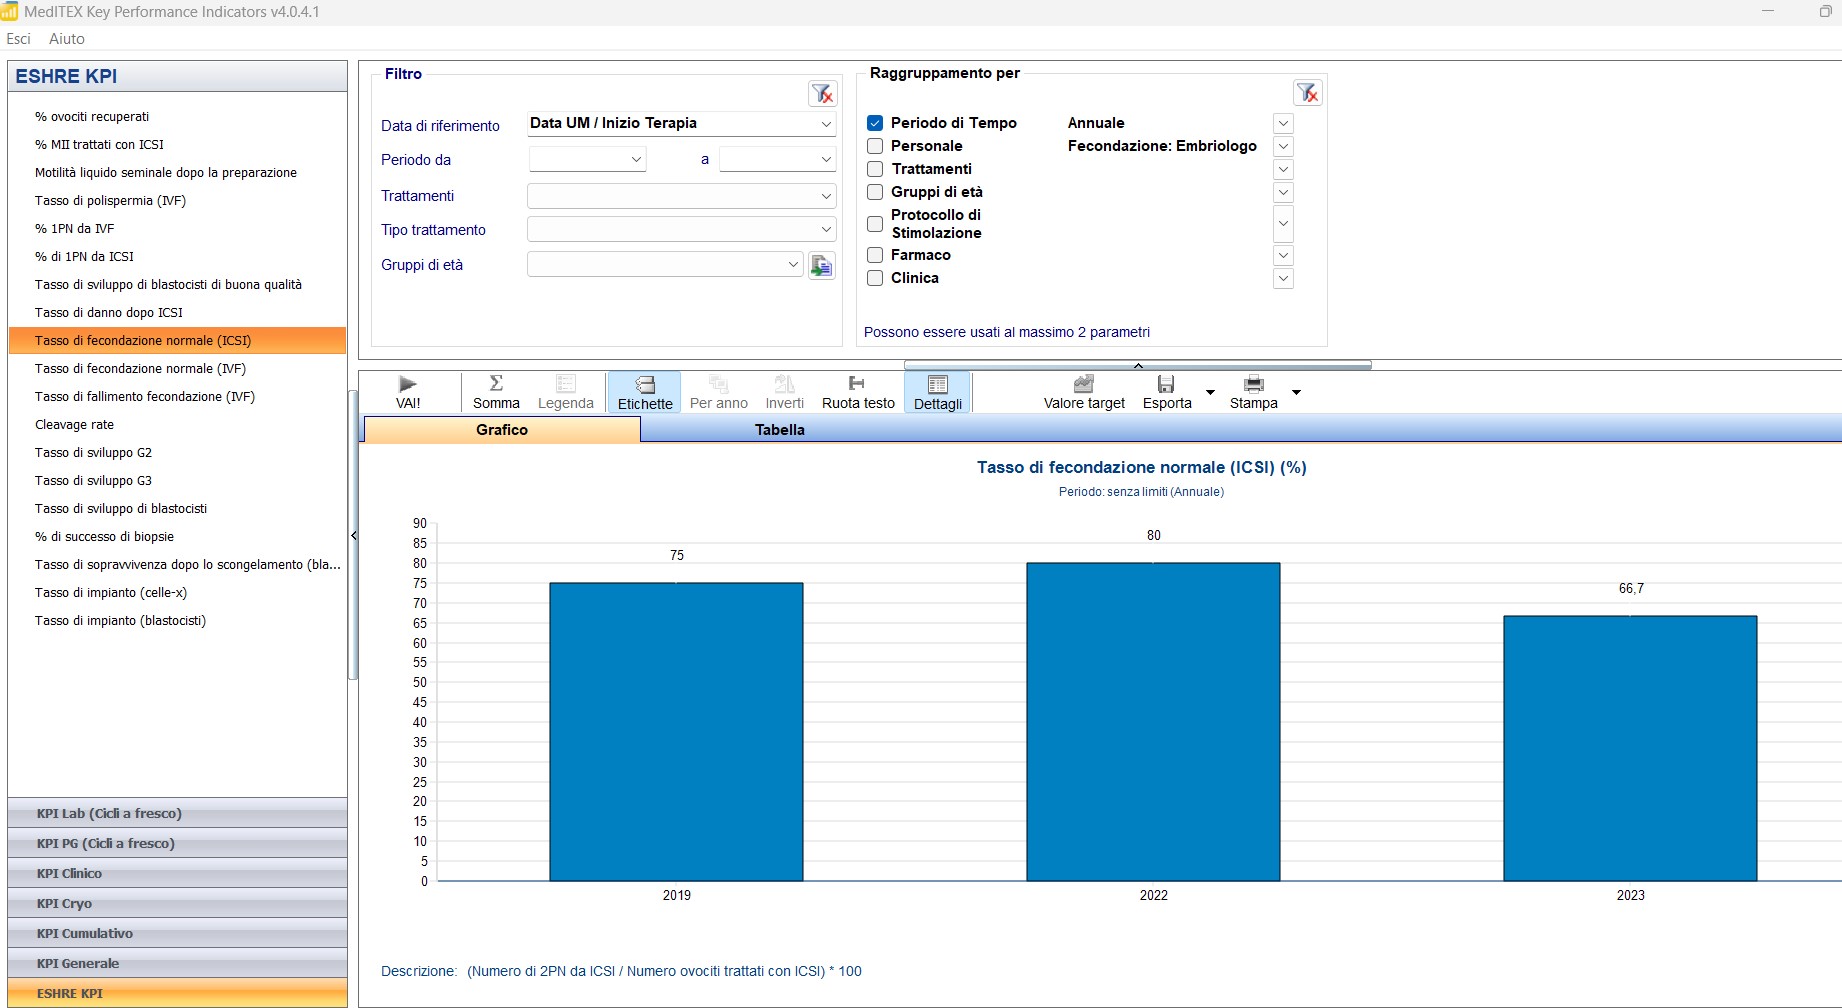Click the Somma sigma icon

click(496, 384)
